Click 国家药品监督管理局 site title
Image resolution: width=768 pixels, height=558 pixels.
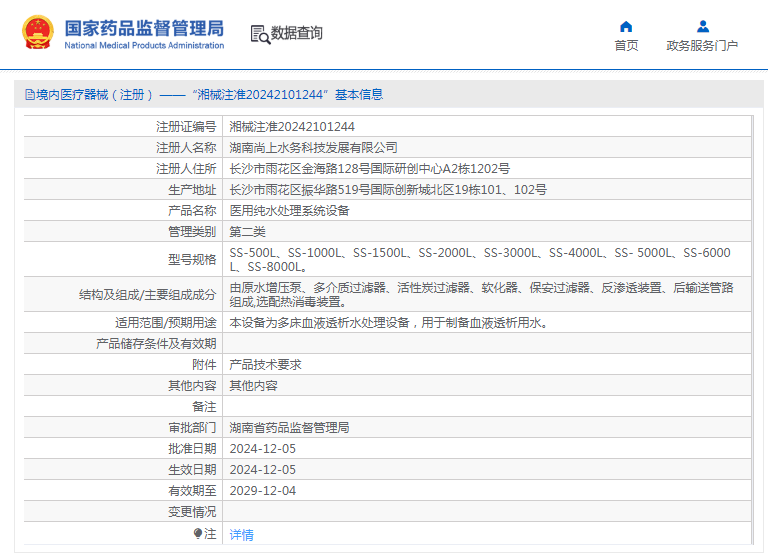[144, 28]
